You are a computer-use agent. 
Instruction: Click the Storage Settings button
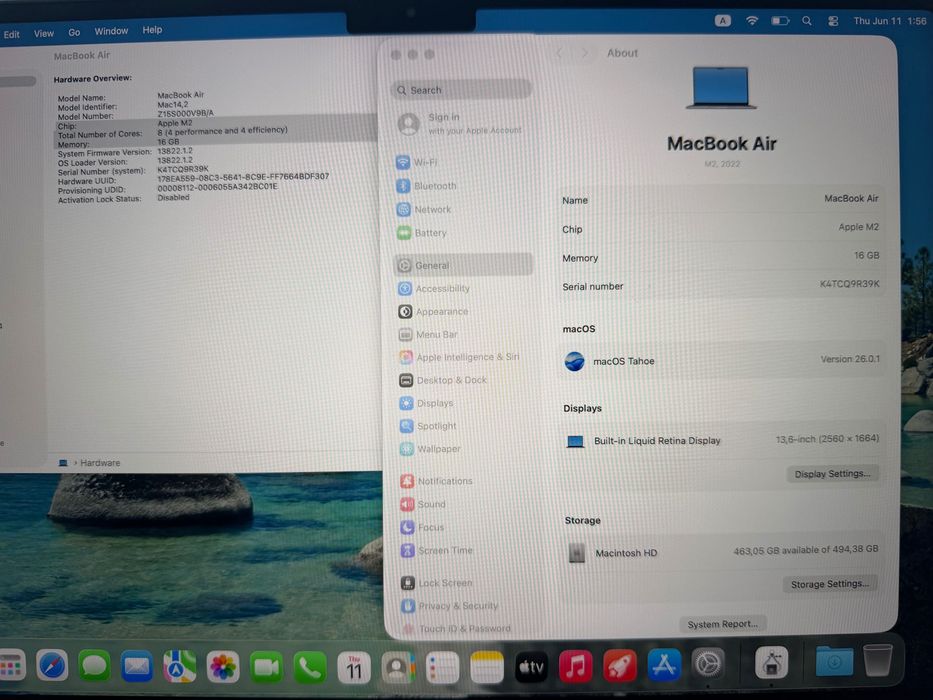(x=829, y=584)
